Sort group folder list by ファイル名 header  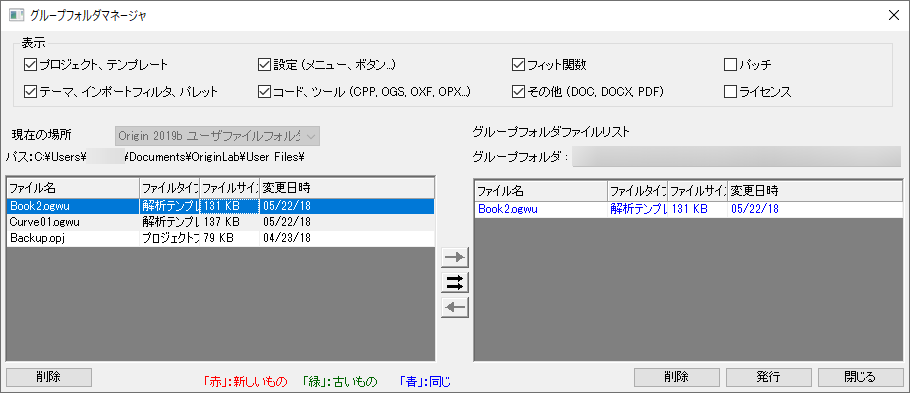[x=541, y=190]
